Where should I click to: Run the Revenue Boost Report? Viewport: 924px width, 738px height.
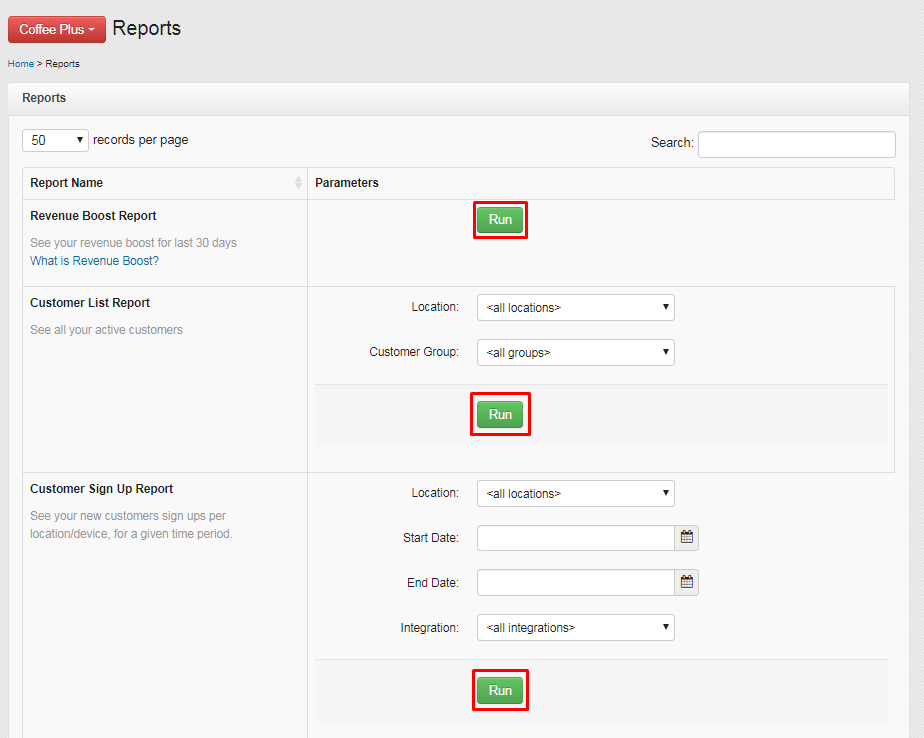(x=500, y=219)
